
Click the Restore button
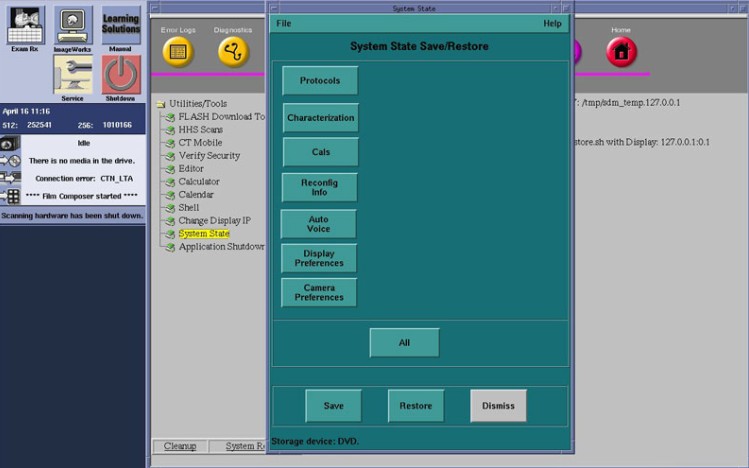416,406
